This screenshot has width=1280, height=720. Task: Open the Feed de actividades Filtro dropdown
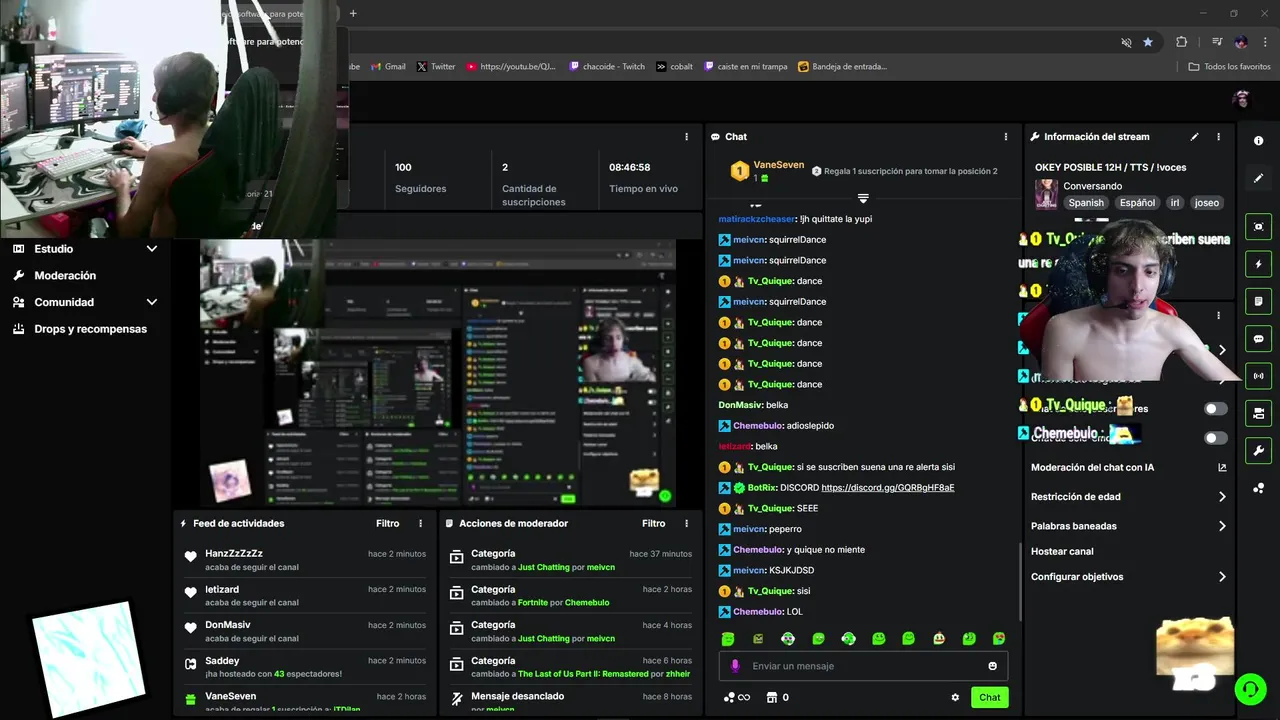coord(387,523)
